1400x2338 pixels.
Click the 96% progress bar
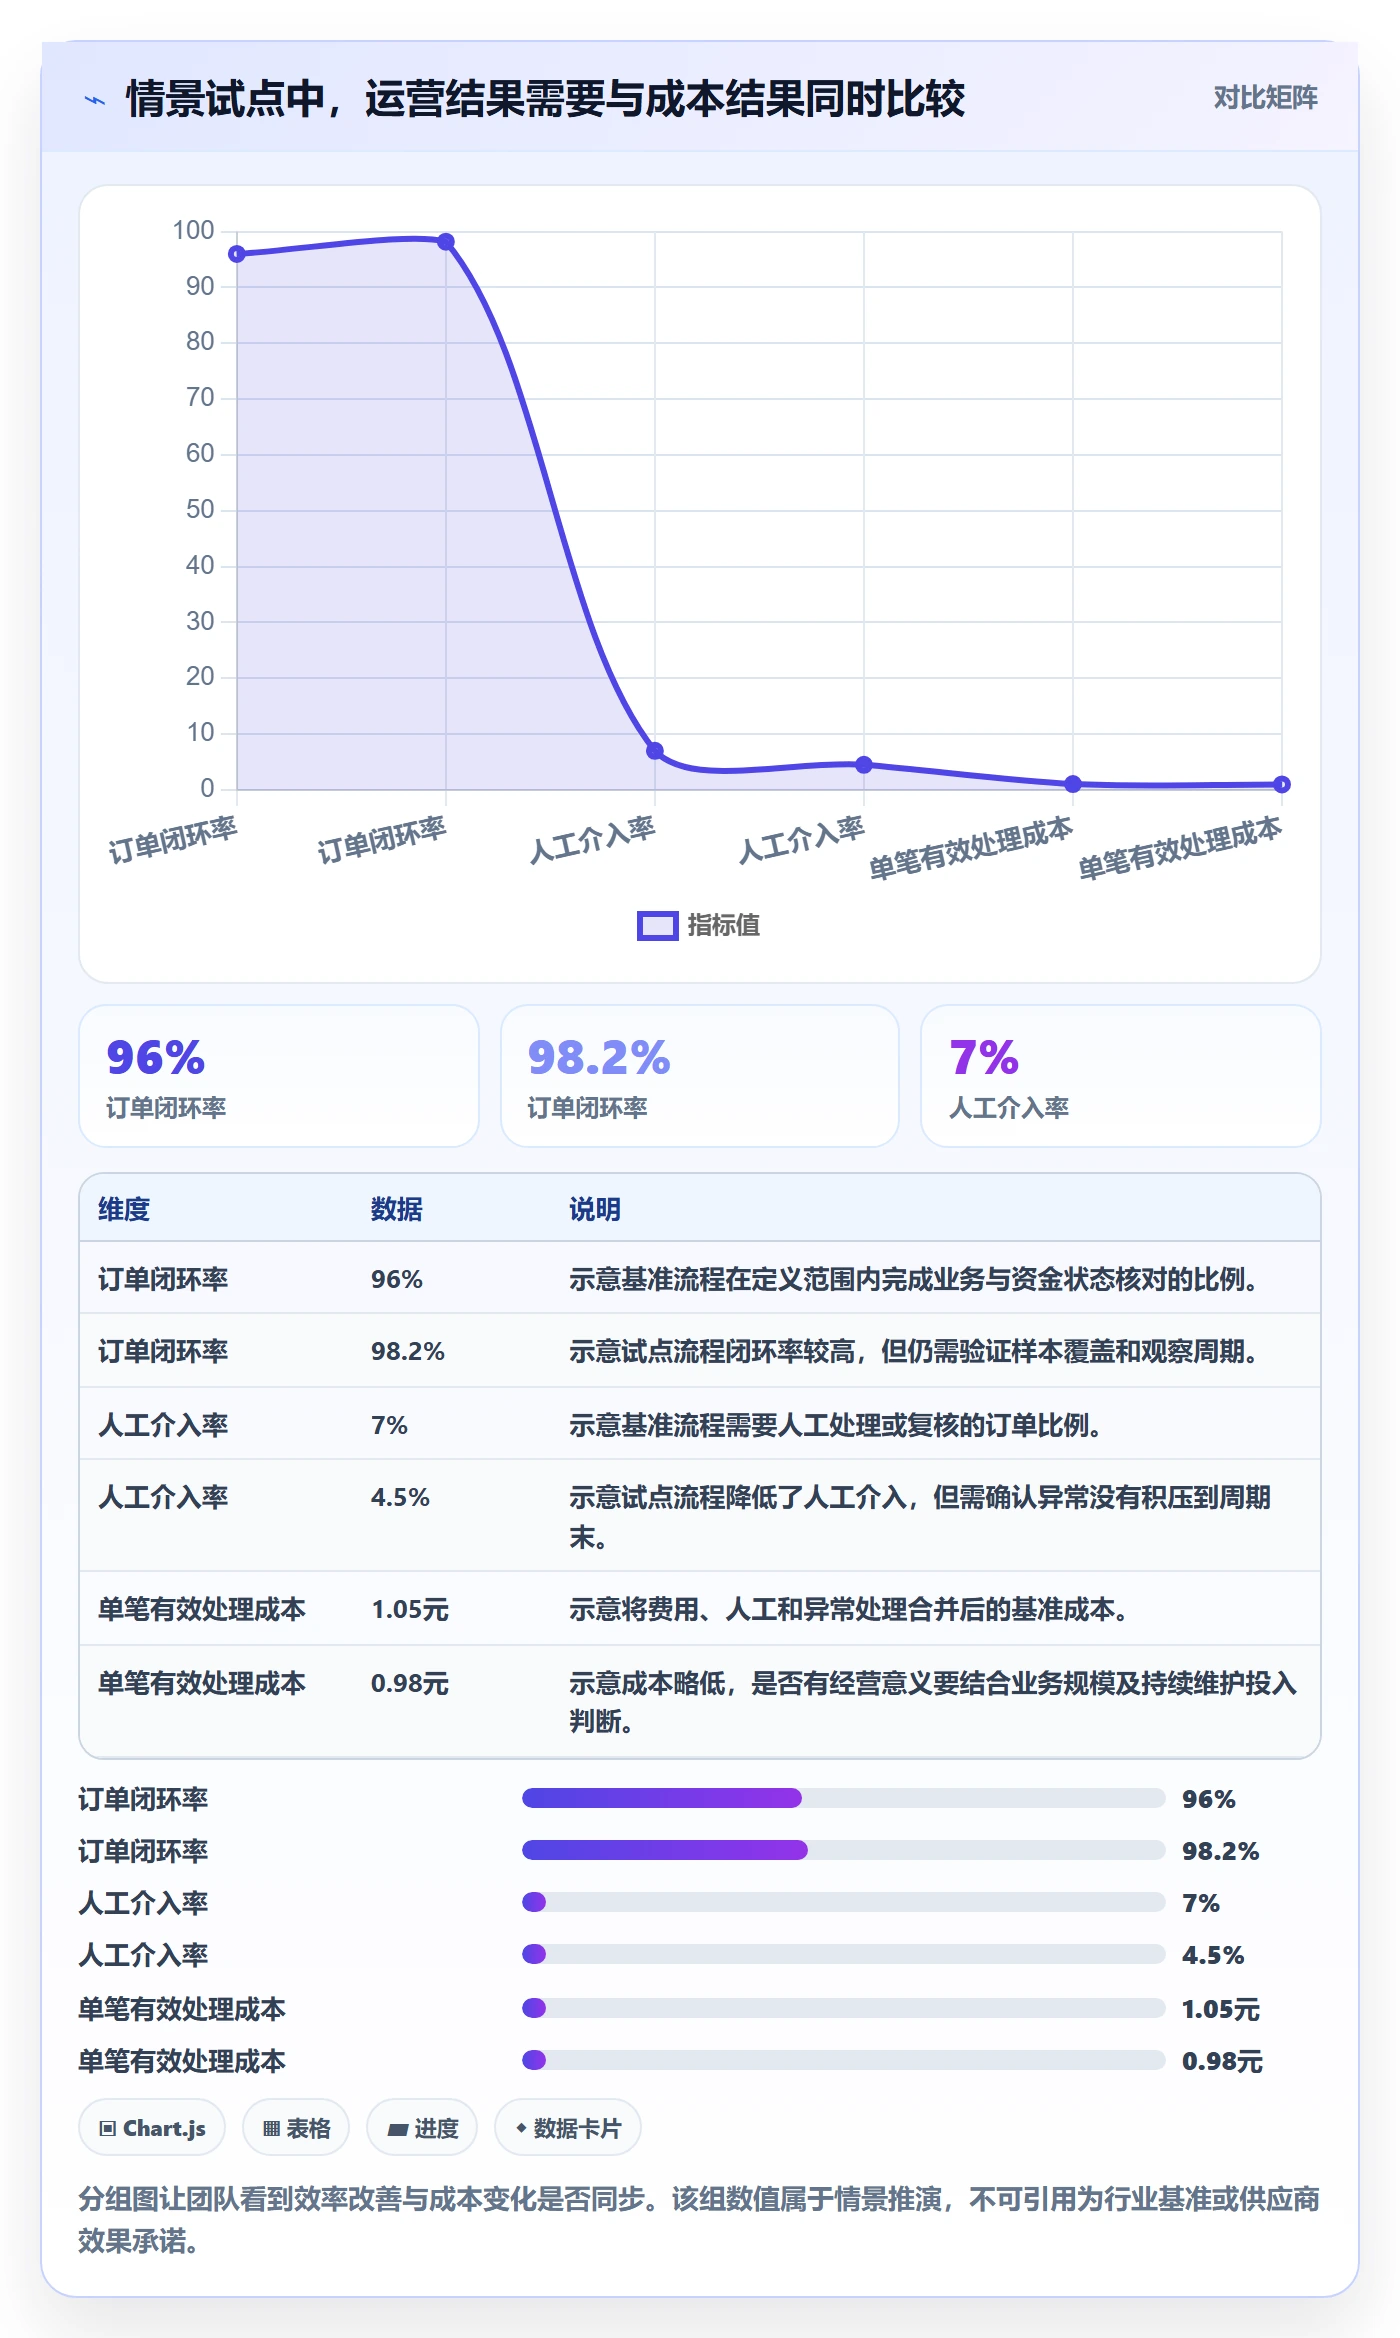(x=843, y=1798)
